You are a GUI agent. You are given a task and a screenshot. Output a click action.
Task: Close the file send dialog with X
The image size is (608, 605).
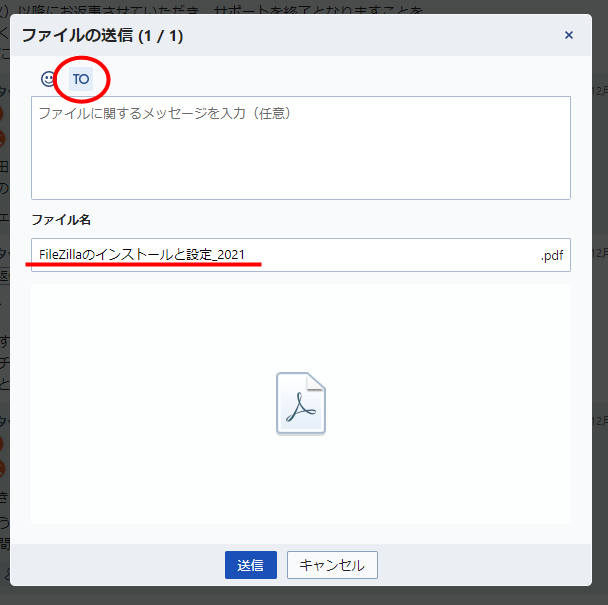point(569,35)
